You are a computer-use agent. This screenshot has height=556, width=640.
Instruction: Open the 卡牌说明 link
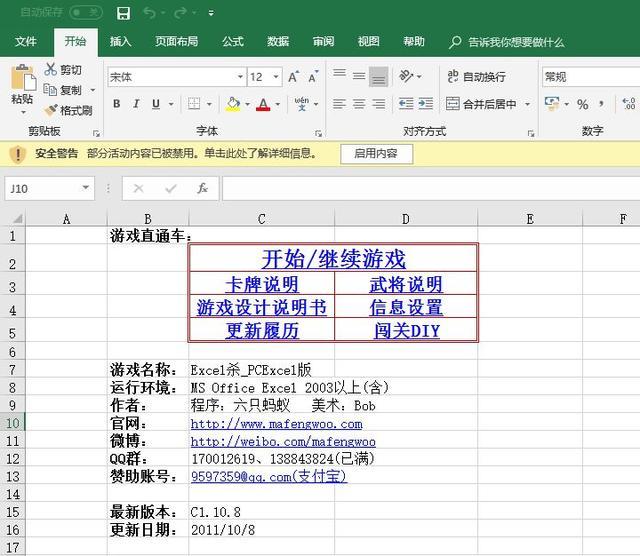coord(262,284)
